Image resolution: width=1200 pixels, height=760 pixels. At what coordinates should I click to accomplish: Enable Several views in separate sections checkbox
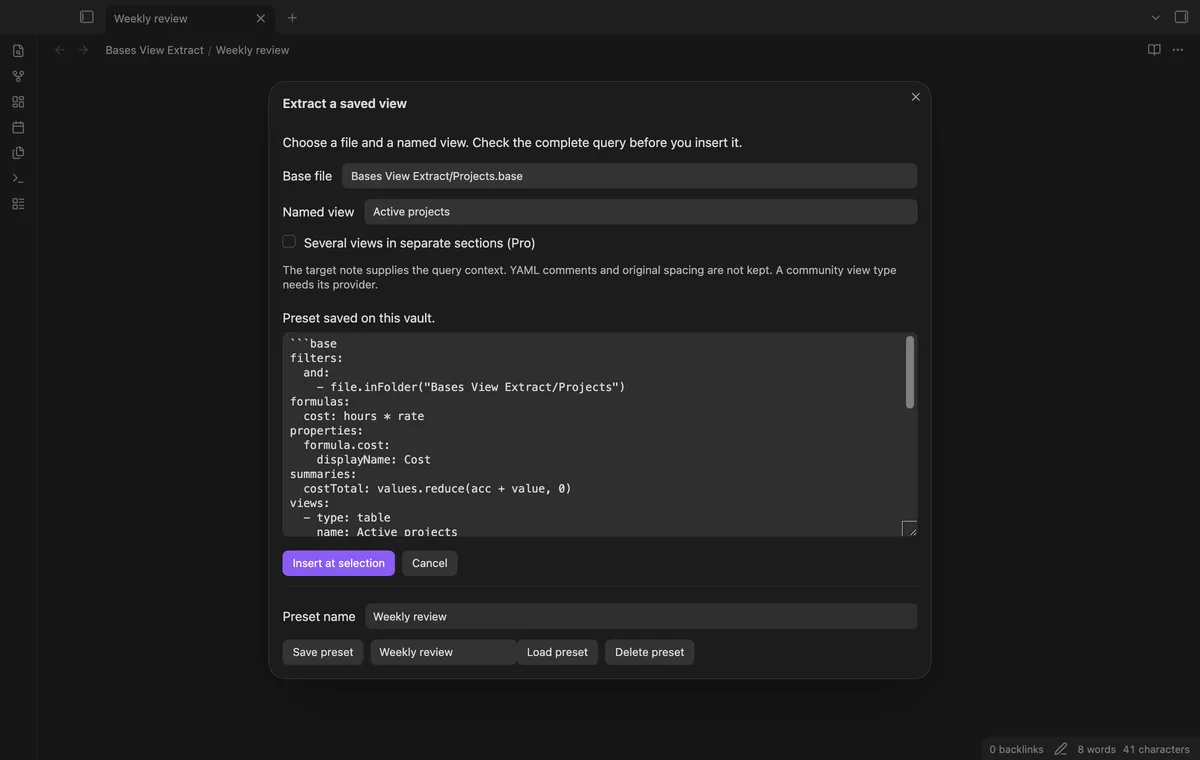pos(289,242)
